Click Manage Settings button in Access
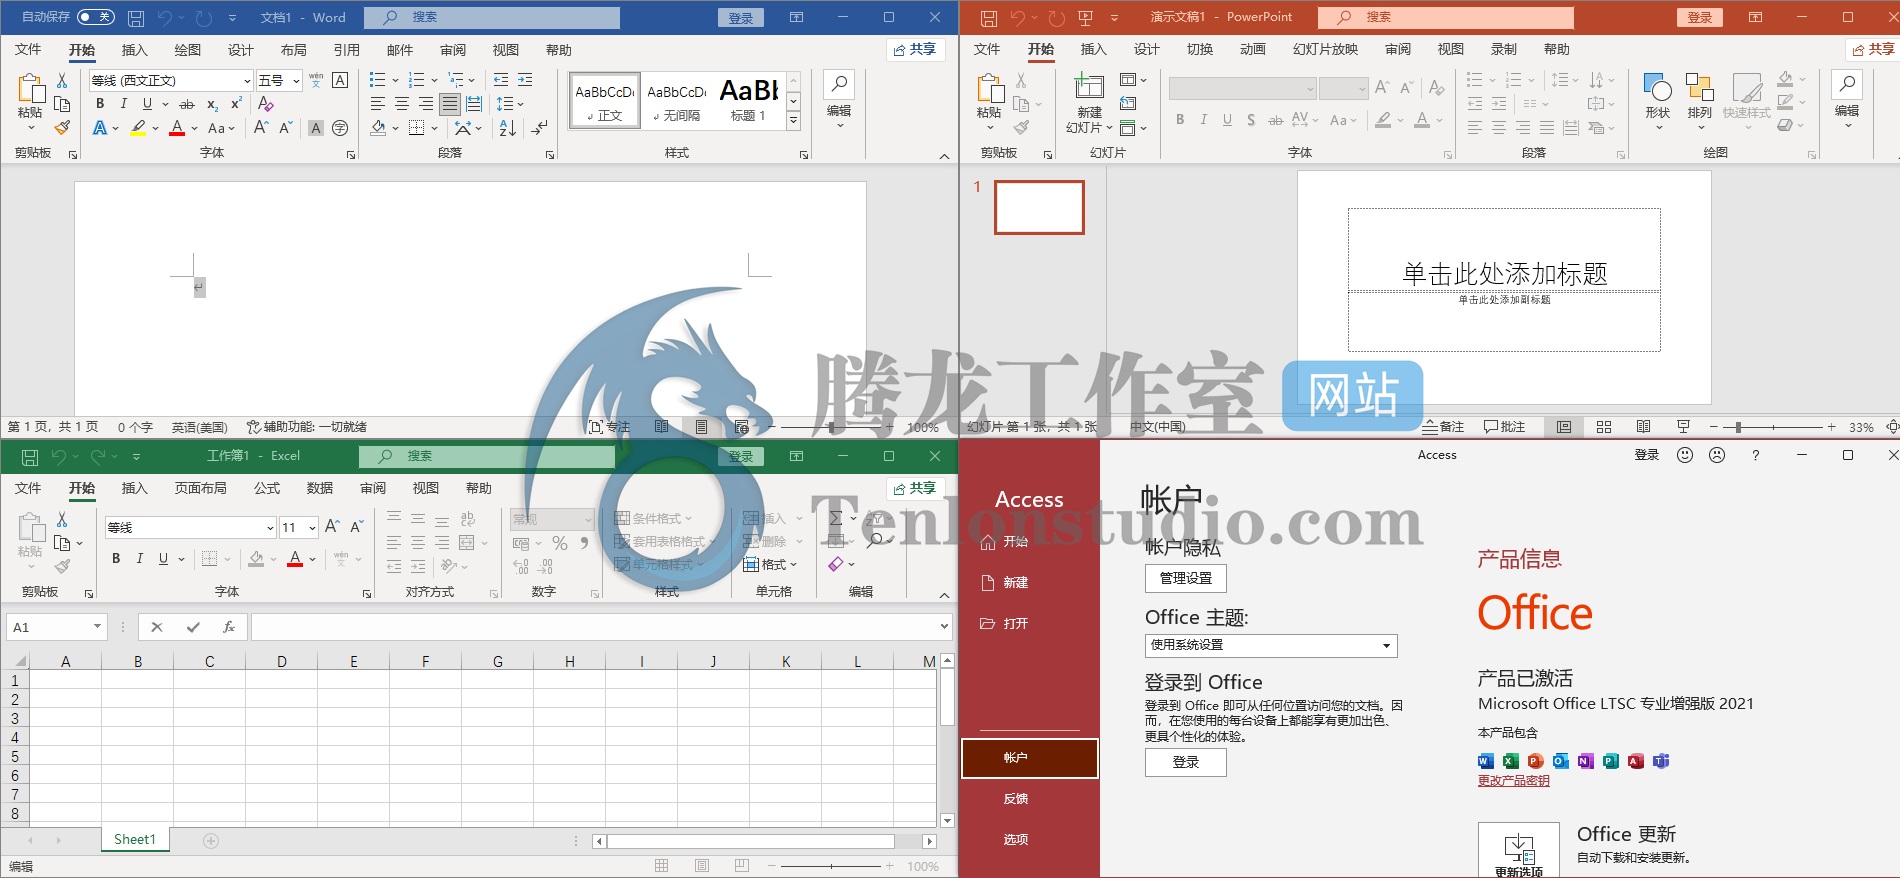Screen dimensions: 1900x878 pos(1186,578)
